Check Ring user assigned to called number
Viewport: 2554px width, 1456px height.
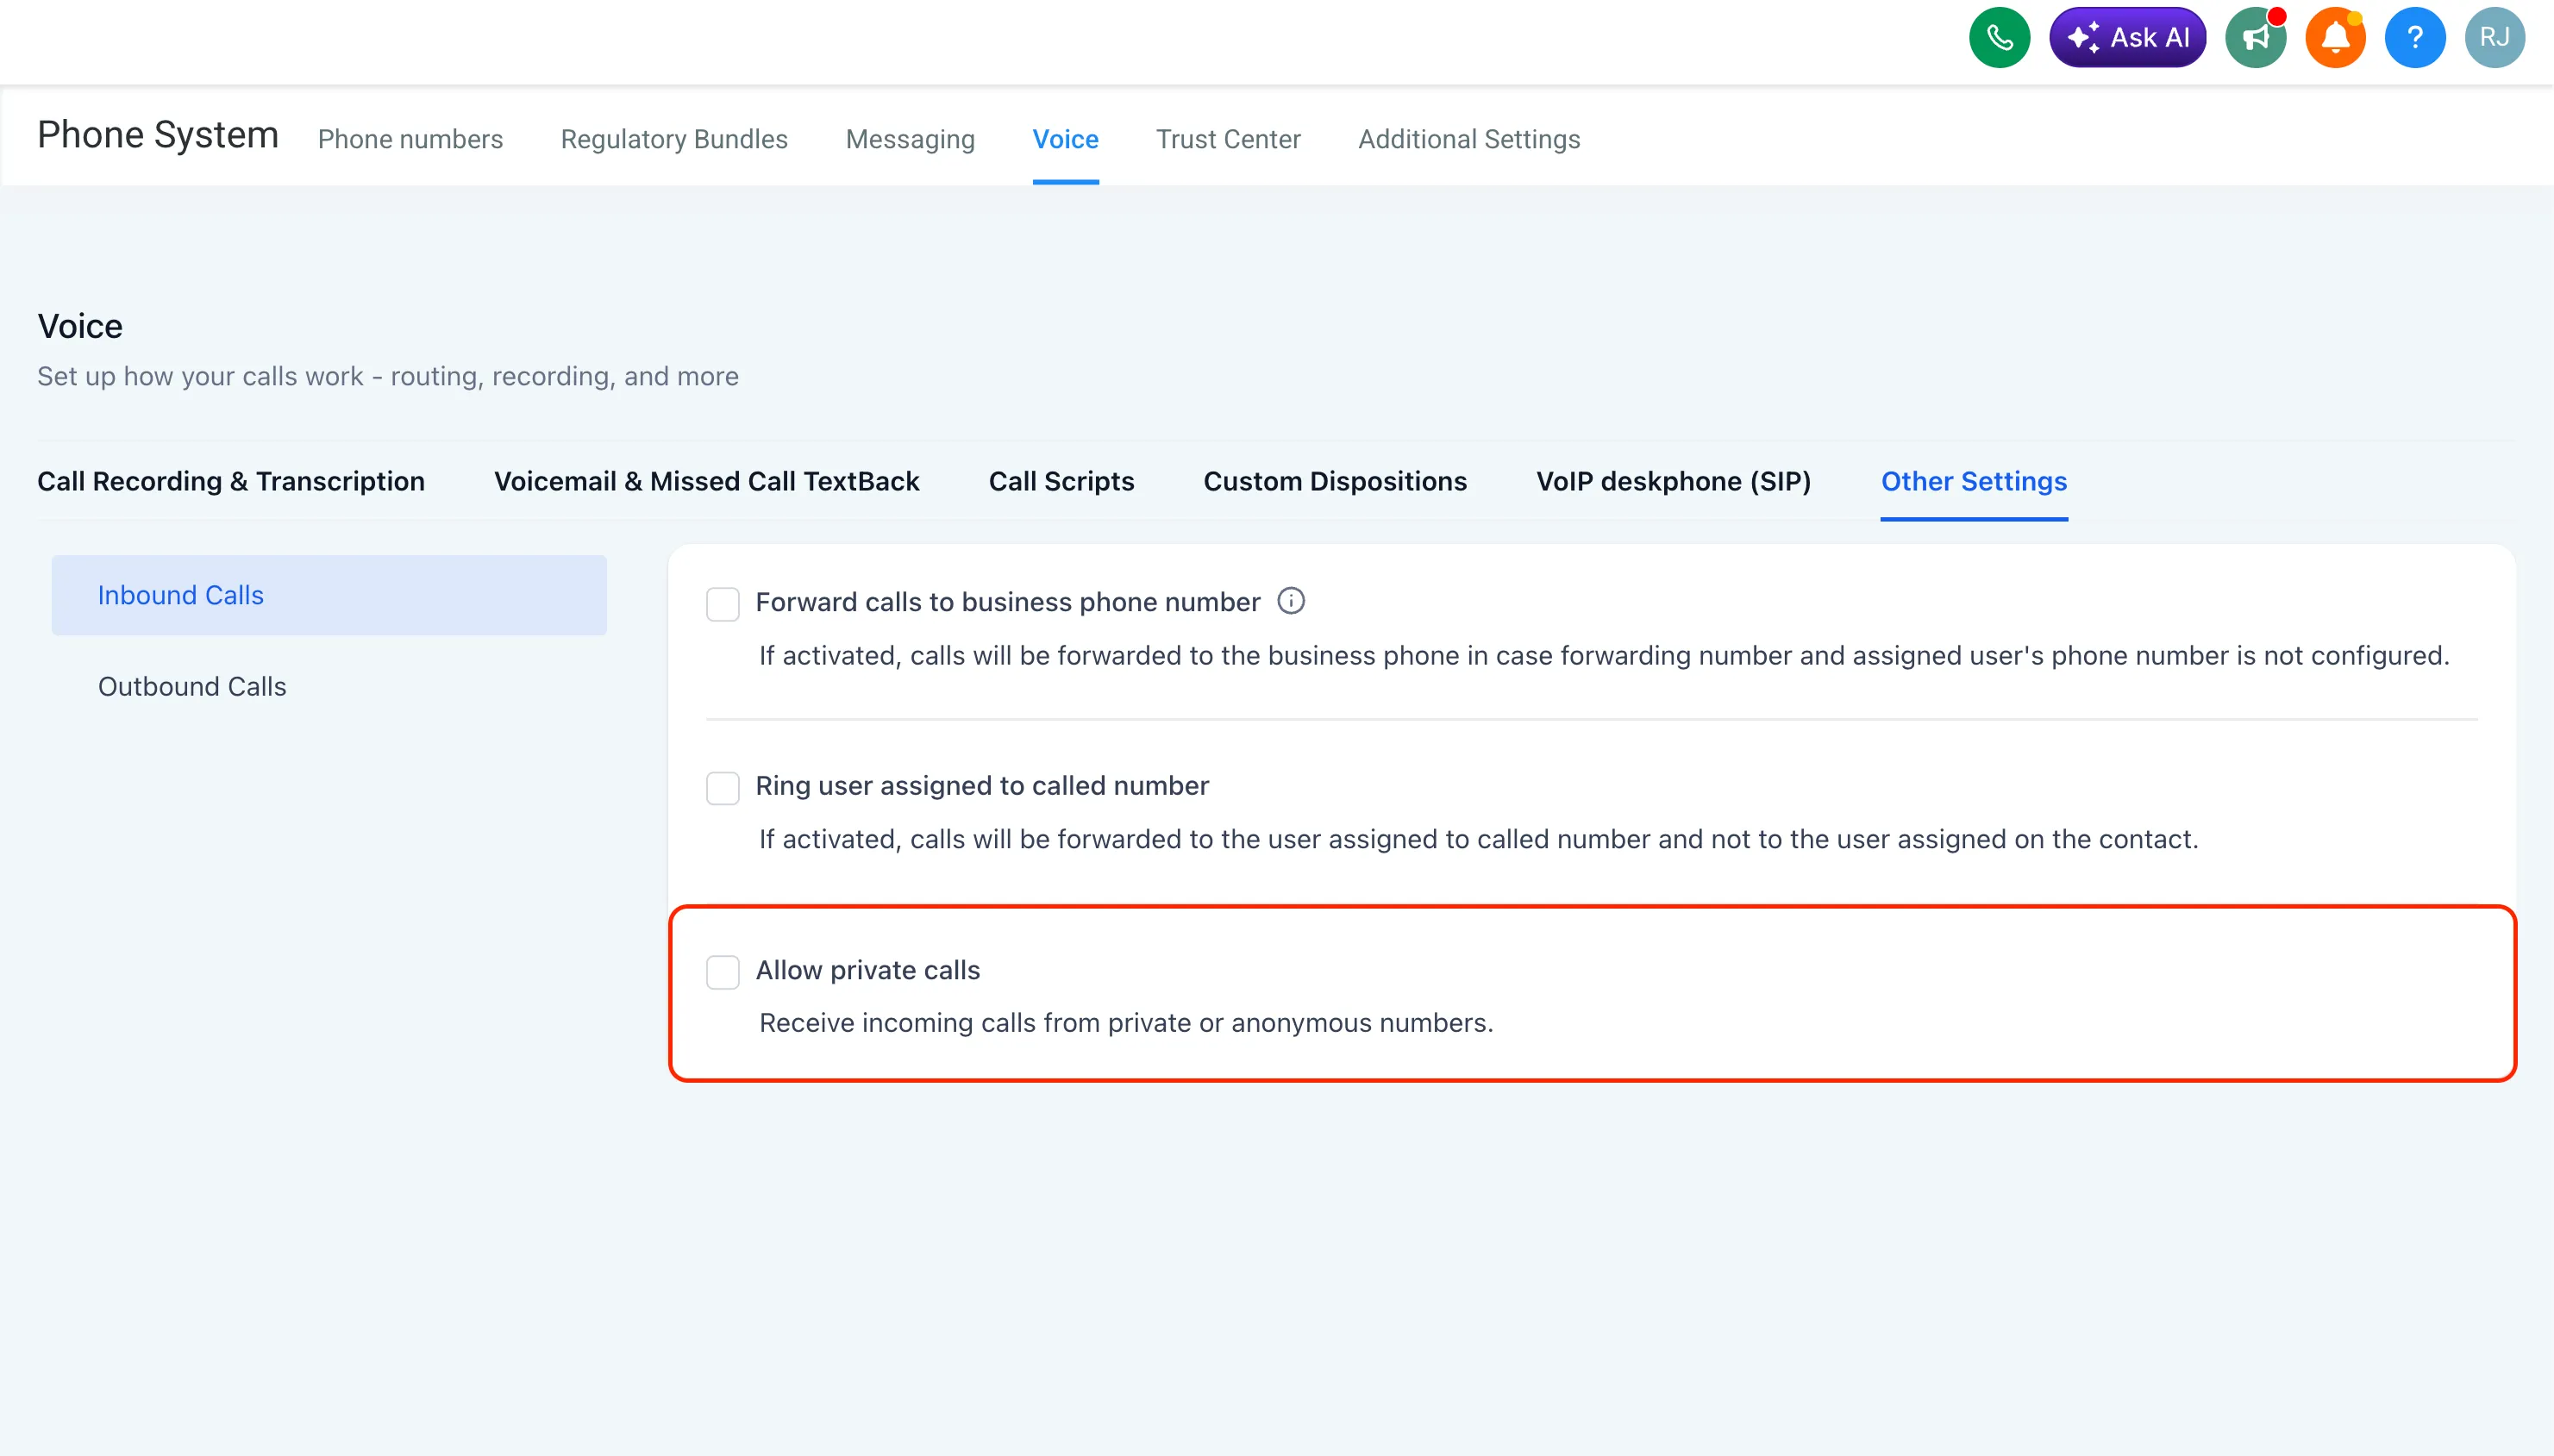click(722, 788)
